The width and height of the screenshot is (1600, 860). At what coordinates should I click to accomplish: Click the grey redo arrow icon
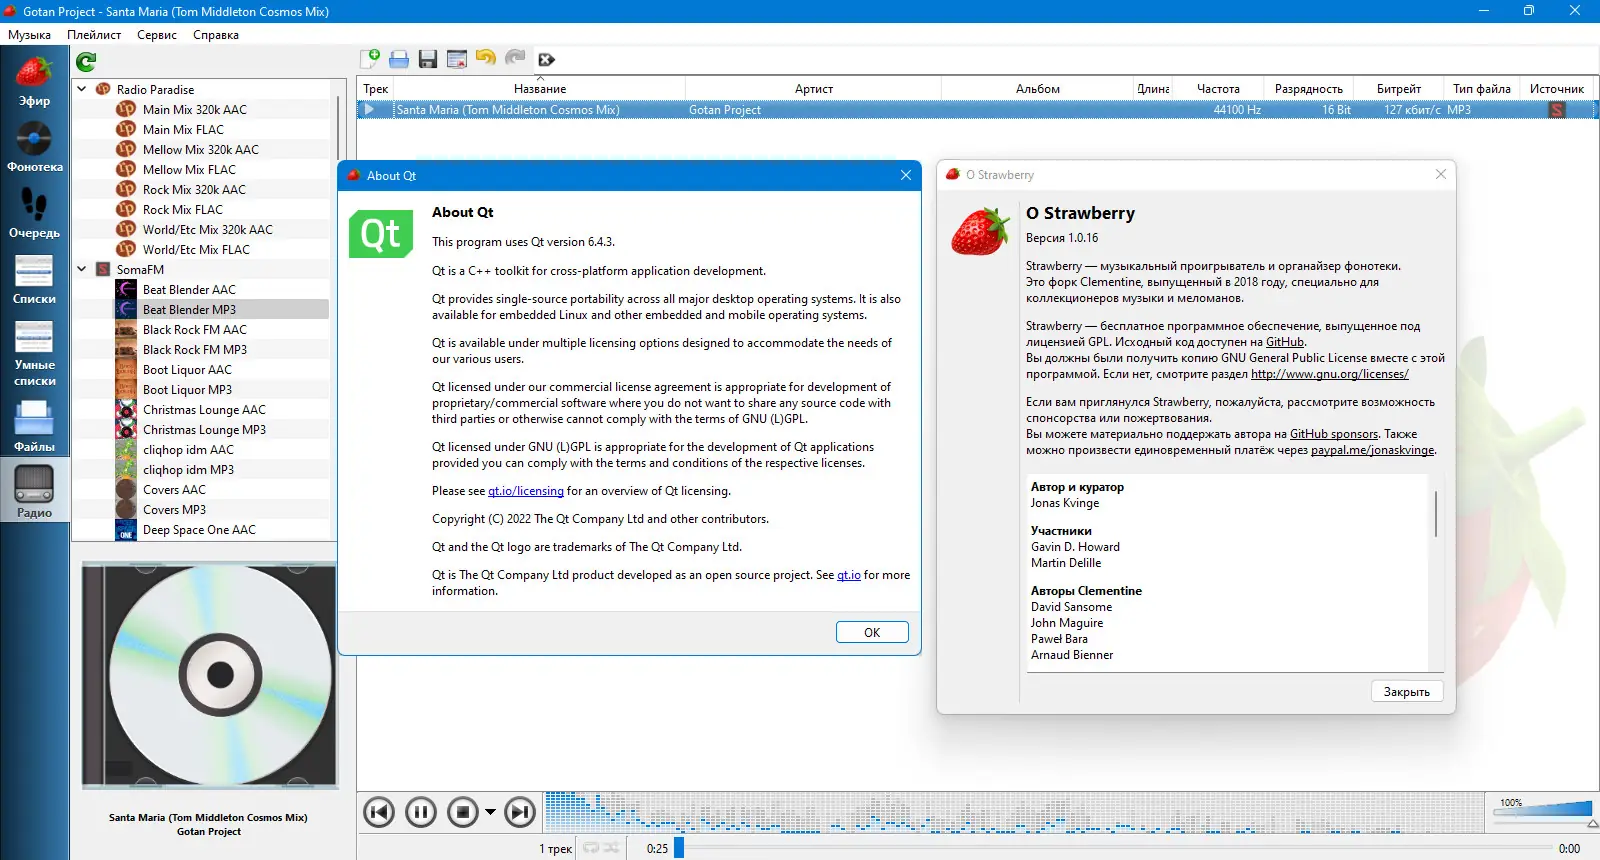point(515,58)
